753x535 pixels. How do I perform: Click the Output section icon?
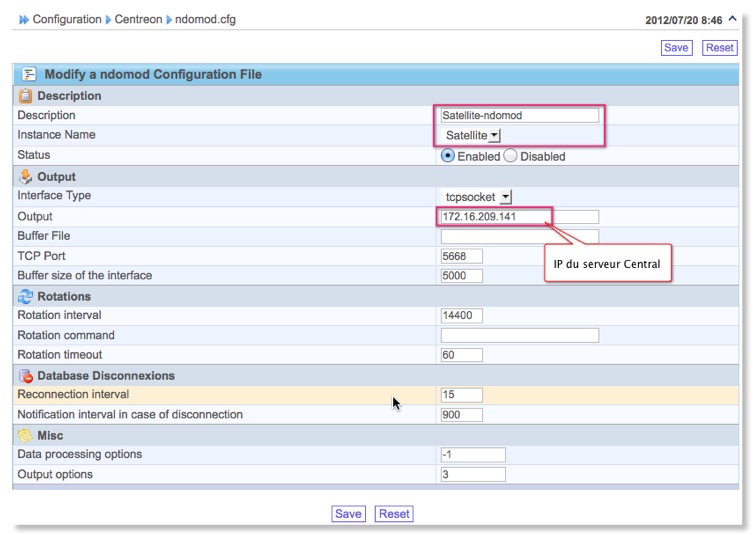point(25,177)
